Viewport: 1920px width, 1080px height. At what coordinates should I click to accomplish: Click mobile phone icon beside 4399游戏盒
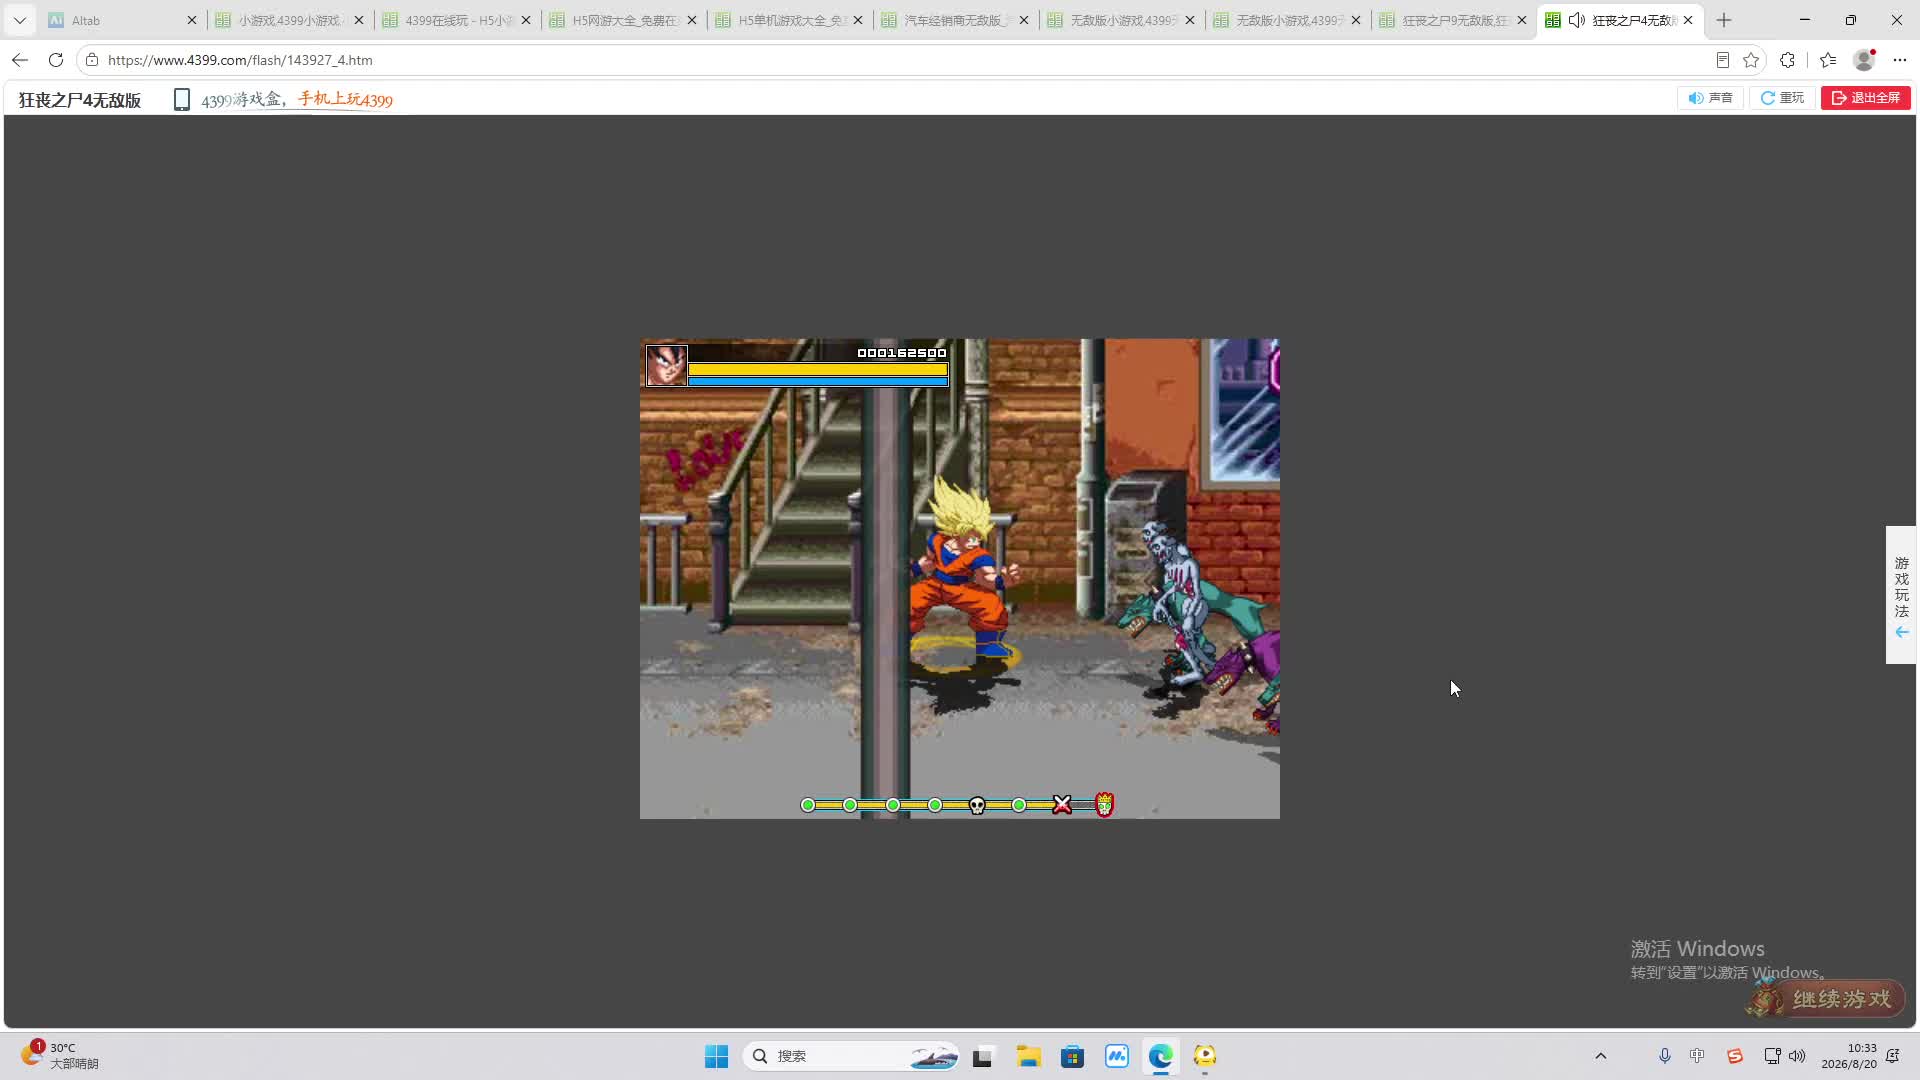pyautogui.click(x=182, y=100)
